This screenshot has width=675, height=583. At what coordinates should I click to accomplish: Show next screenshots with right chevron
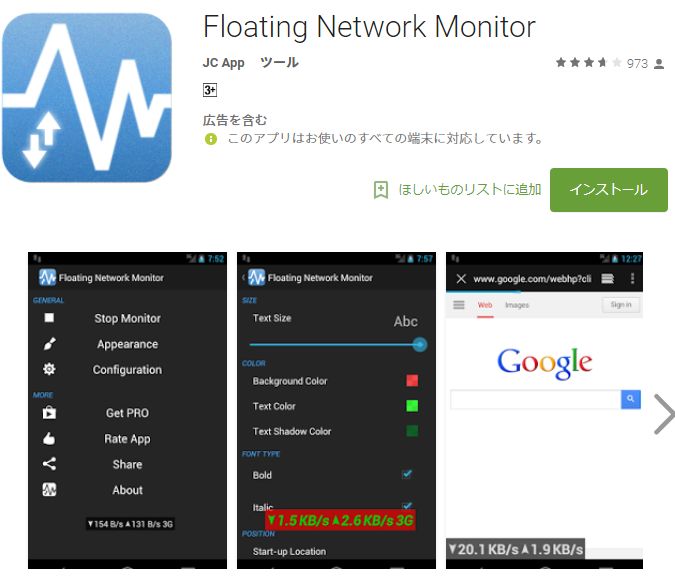pos(664,414)
